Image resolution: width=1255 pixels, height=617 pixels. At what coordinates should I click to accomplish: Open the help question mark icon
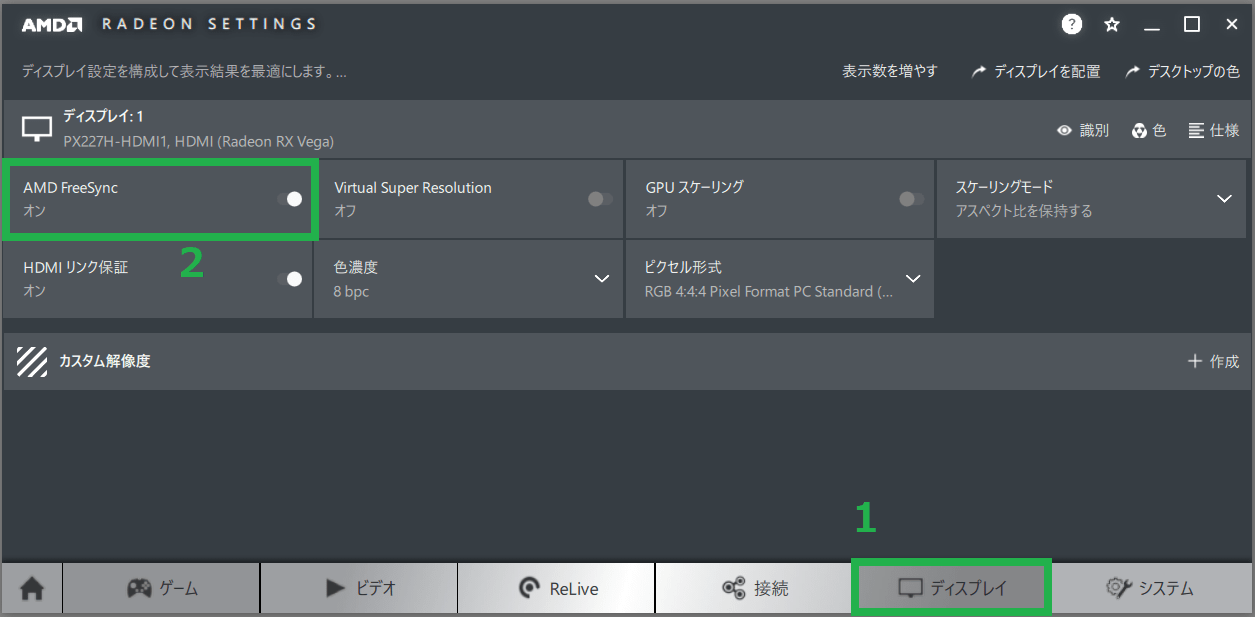[x=1072, y=25]
